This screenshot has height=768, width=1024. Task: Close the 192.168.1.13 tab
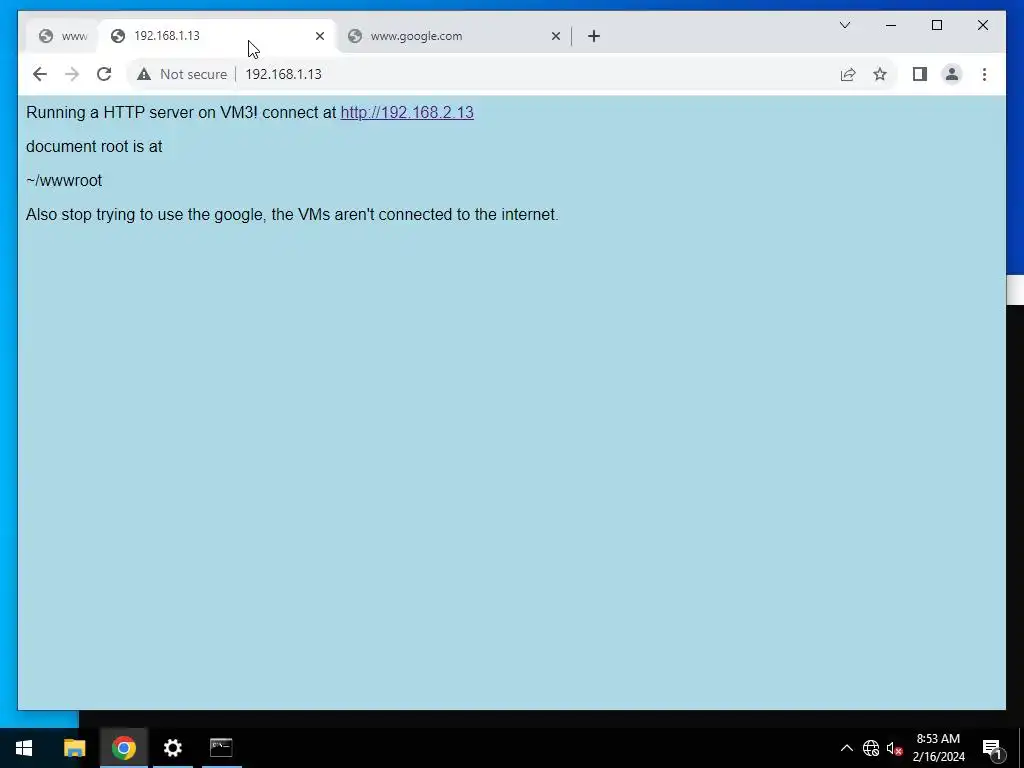320,37
